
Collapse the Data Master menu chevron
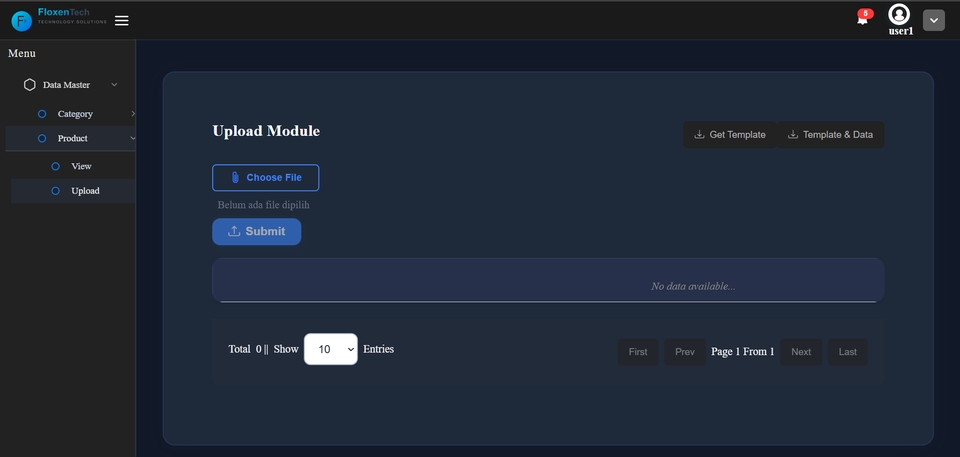point(114,85)
